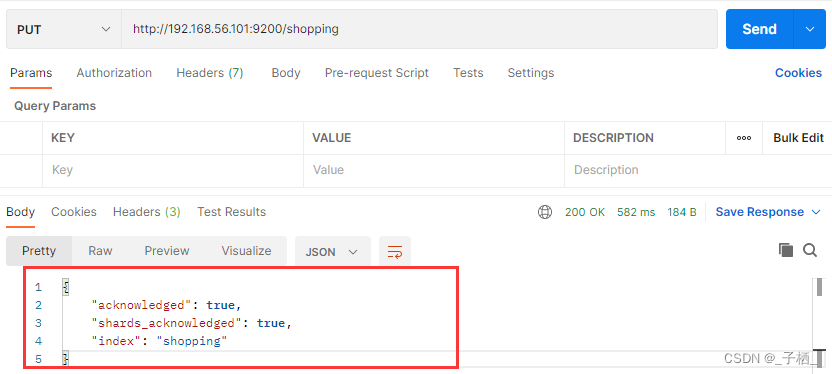
Task: Click the KEY column header
Action: click(x=63, y=138)
